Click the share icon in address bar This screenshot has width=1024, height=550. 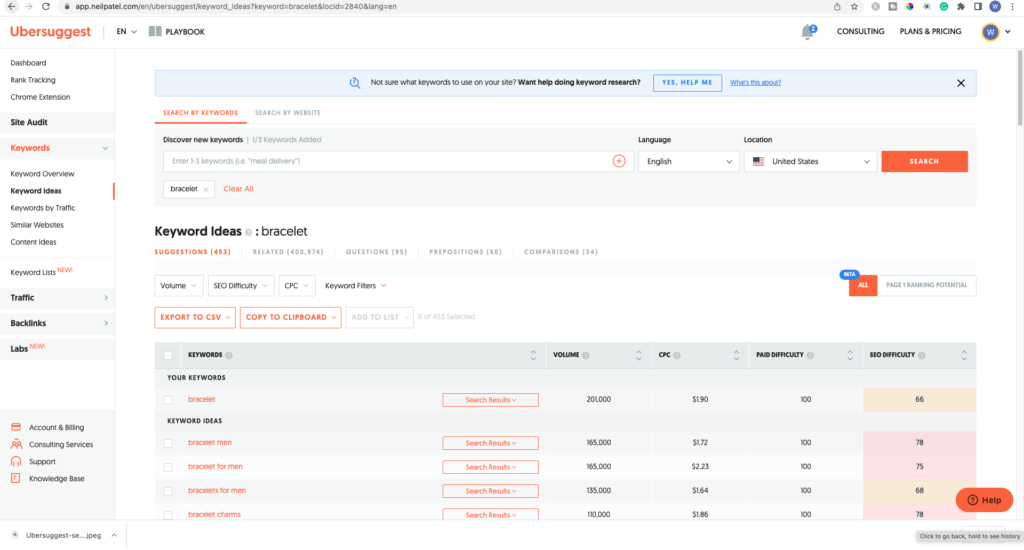click(837, 7)
